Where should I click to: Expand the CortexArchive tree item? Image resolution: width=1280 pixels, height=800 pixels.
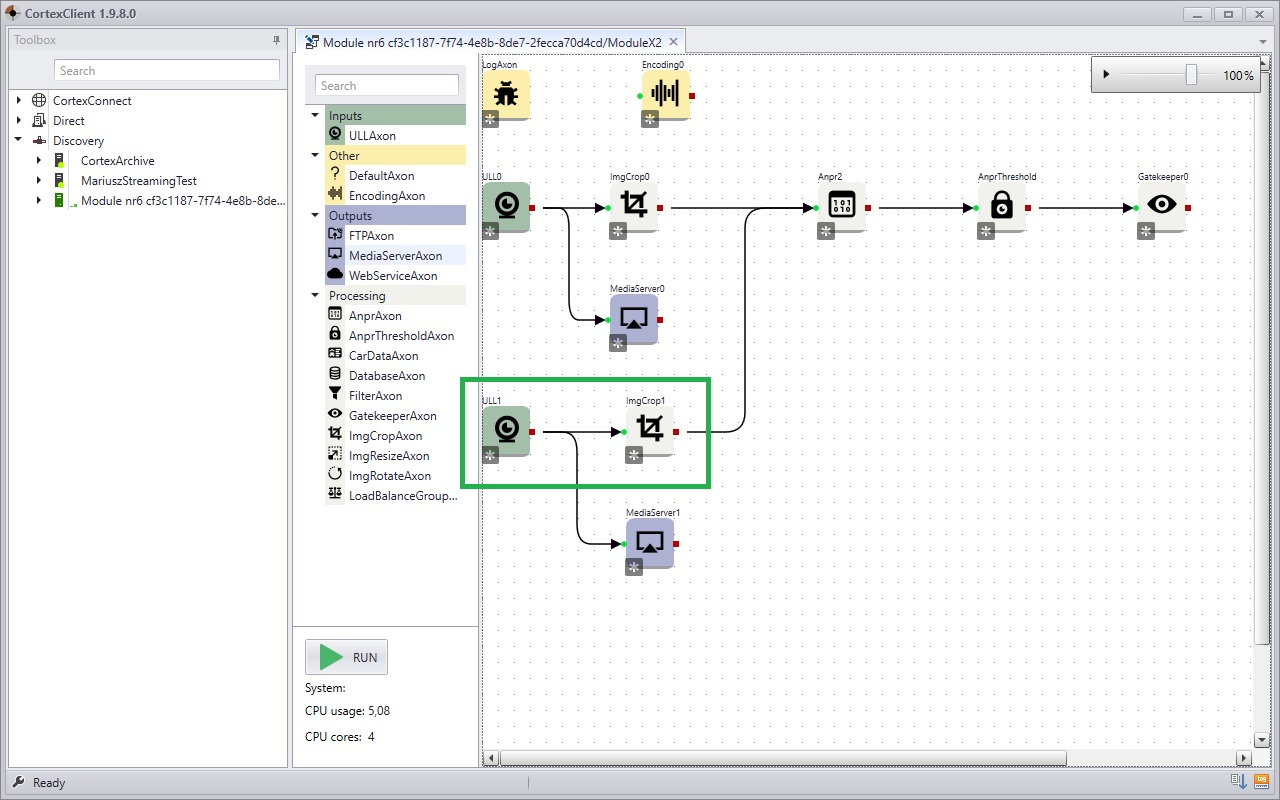39,160
